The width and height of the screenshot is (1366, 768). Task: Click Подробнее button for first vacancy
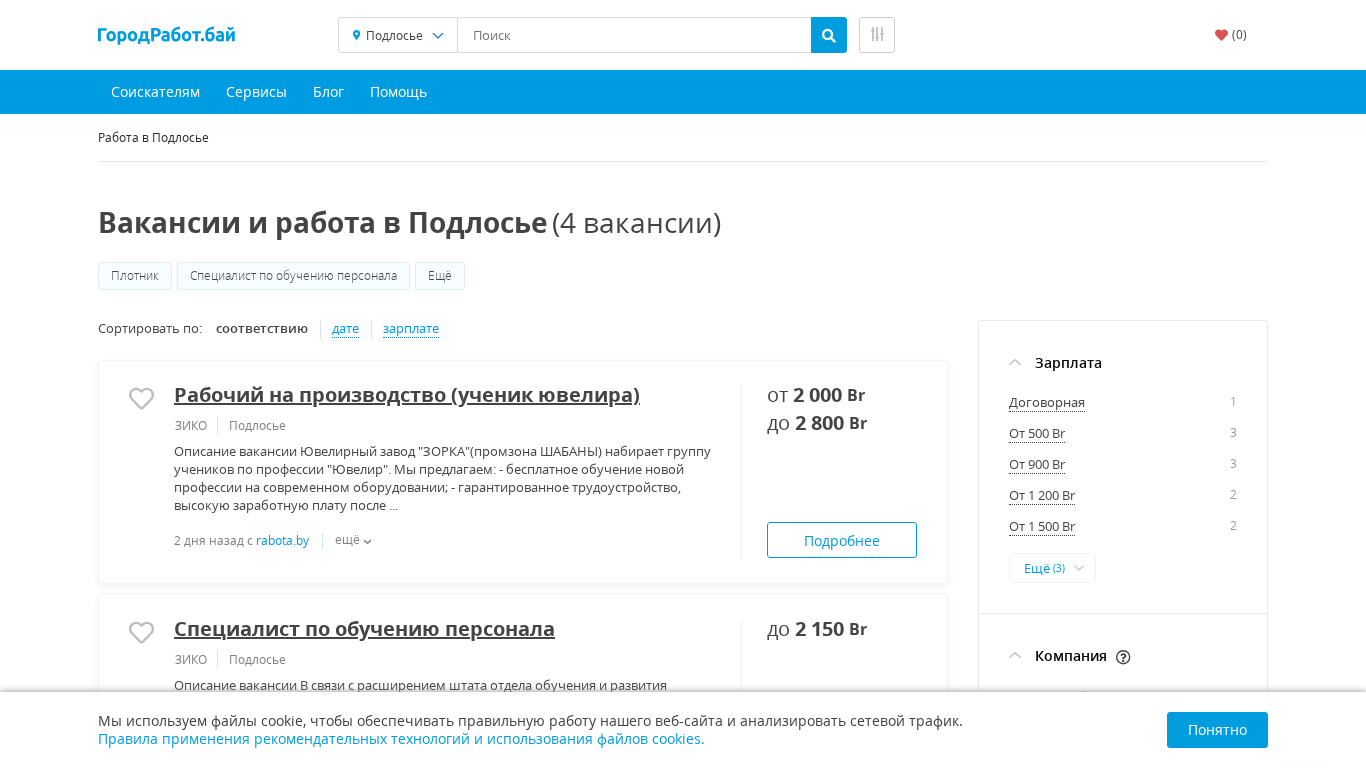point(841,540)
